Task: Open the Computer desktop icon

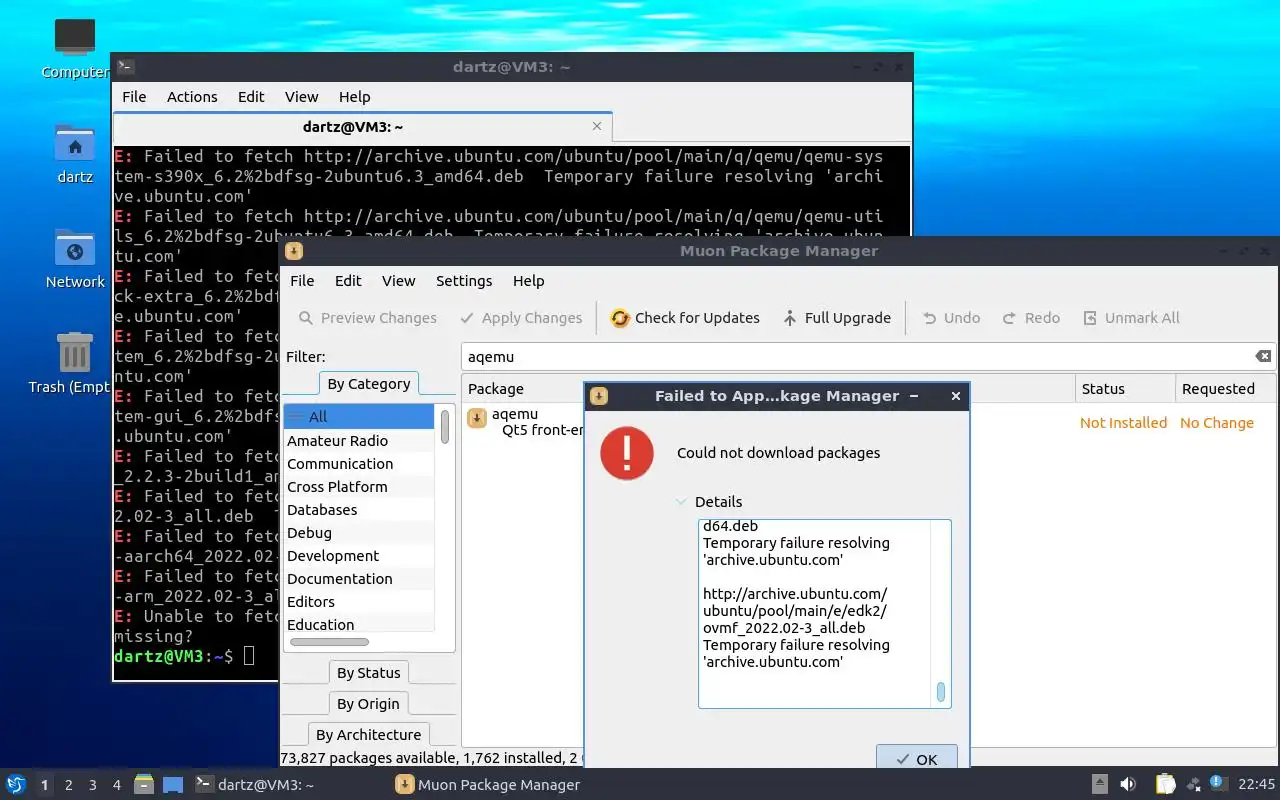Action: (75, 47)
